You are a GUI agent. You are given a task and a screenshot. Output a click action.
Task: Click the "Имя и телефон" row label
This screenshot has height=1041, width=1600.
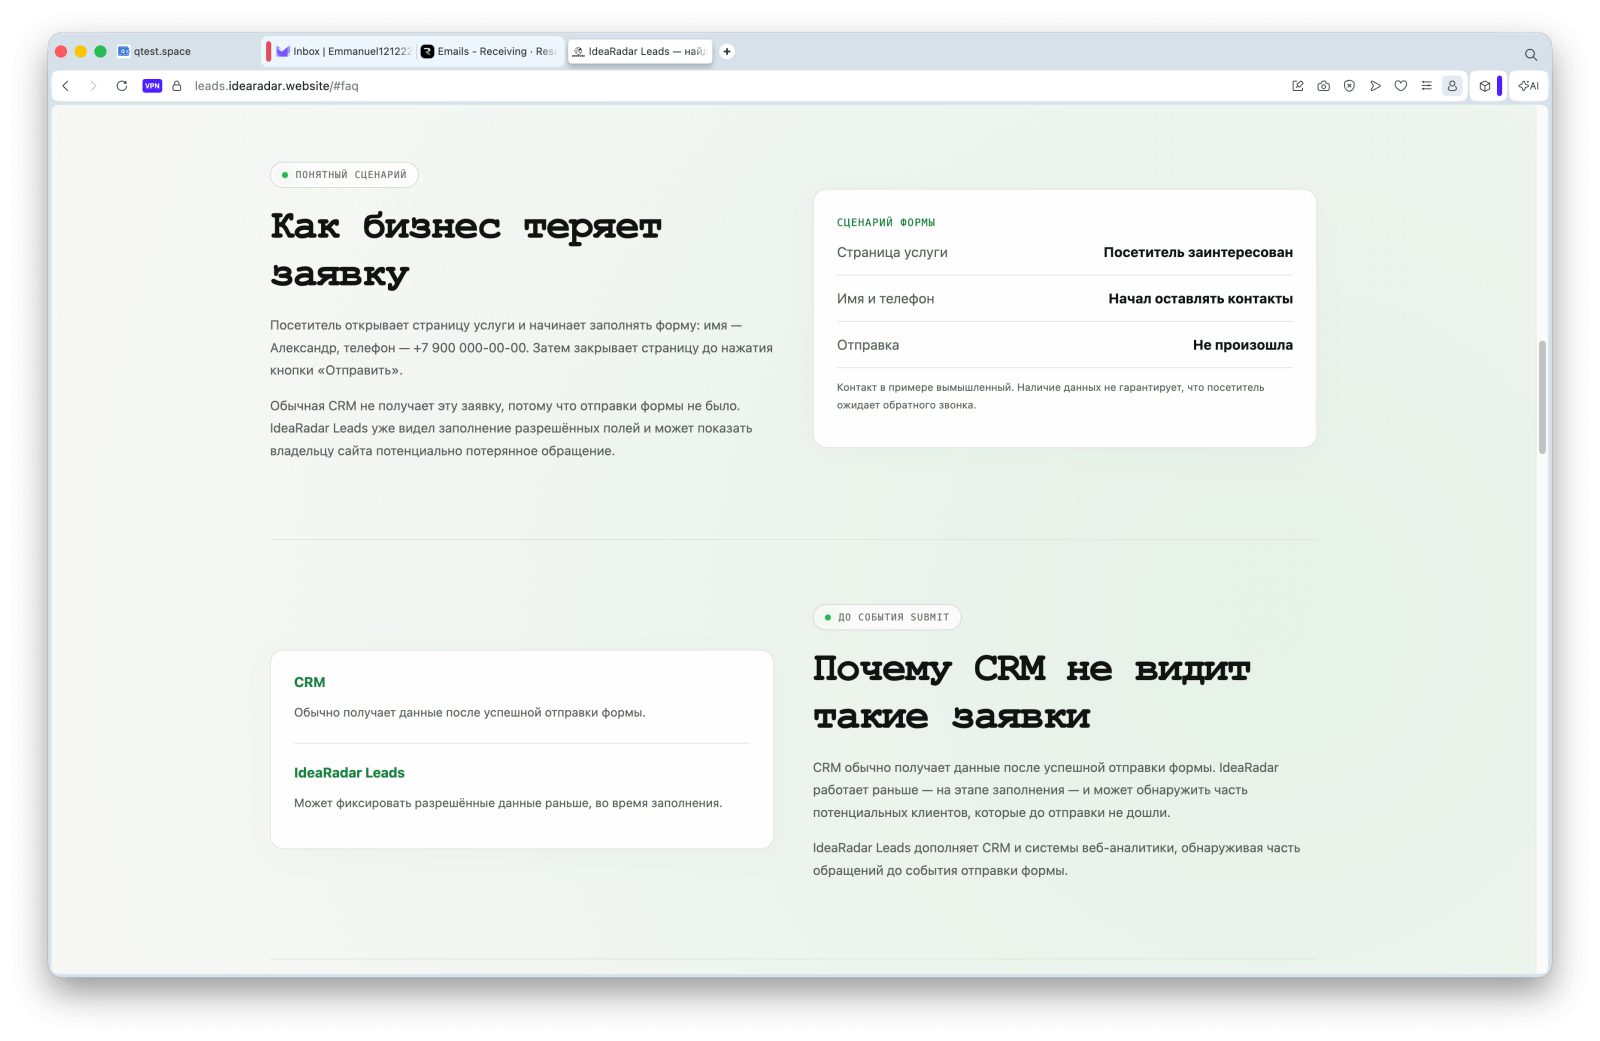pos(886,299)
